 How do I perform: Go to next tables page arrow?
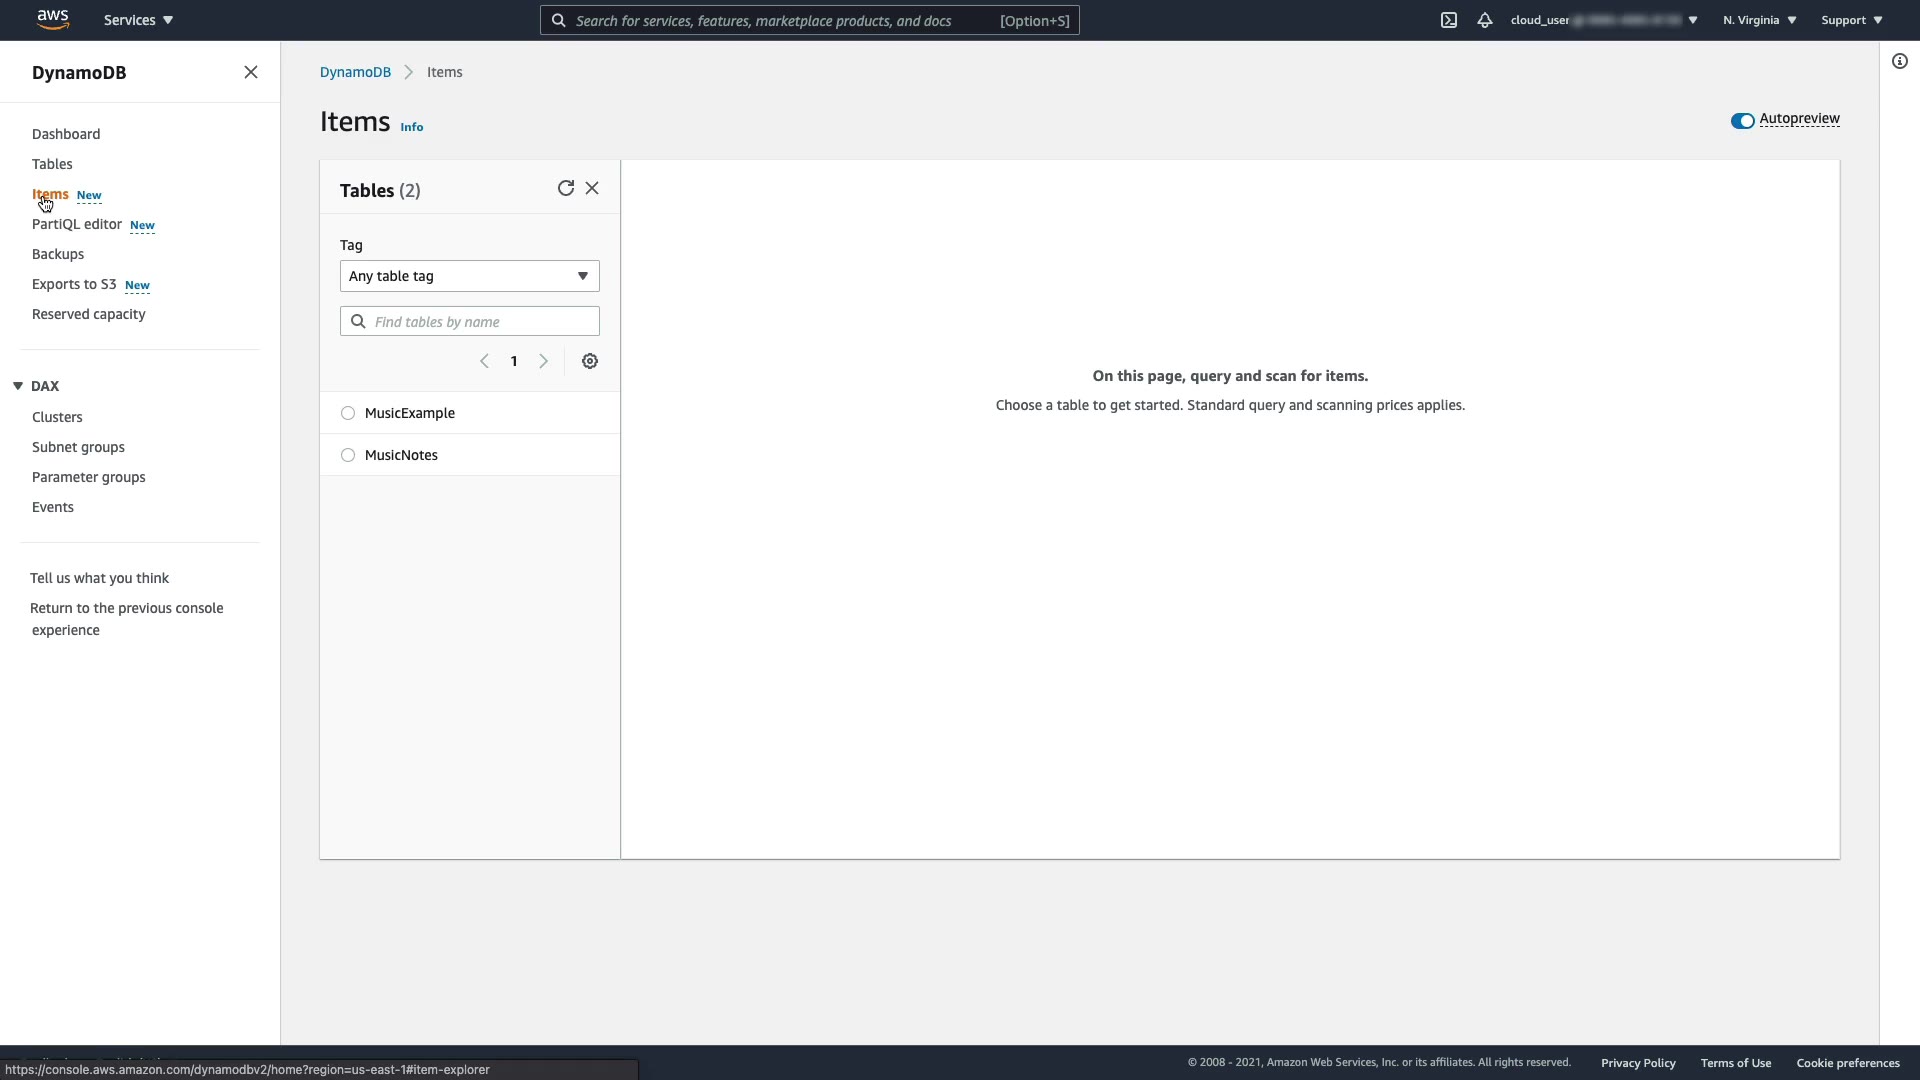coord(543,361)
